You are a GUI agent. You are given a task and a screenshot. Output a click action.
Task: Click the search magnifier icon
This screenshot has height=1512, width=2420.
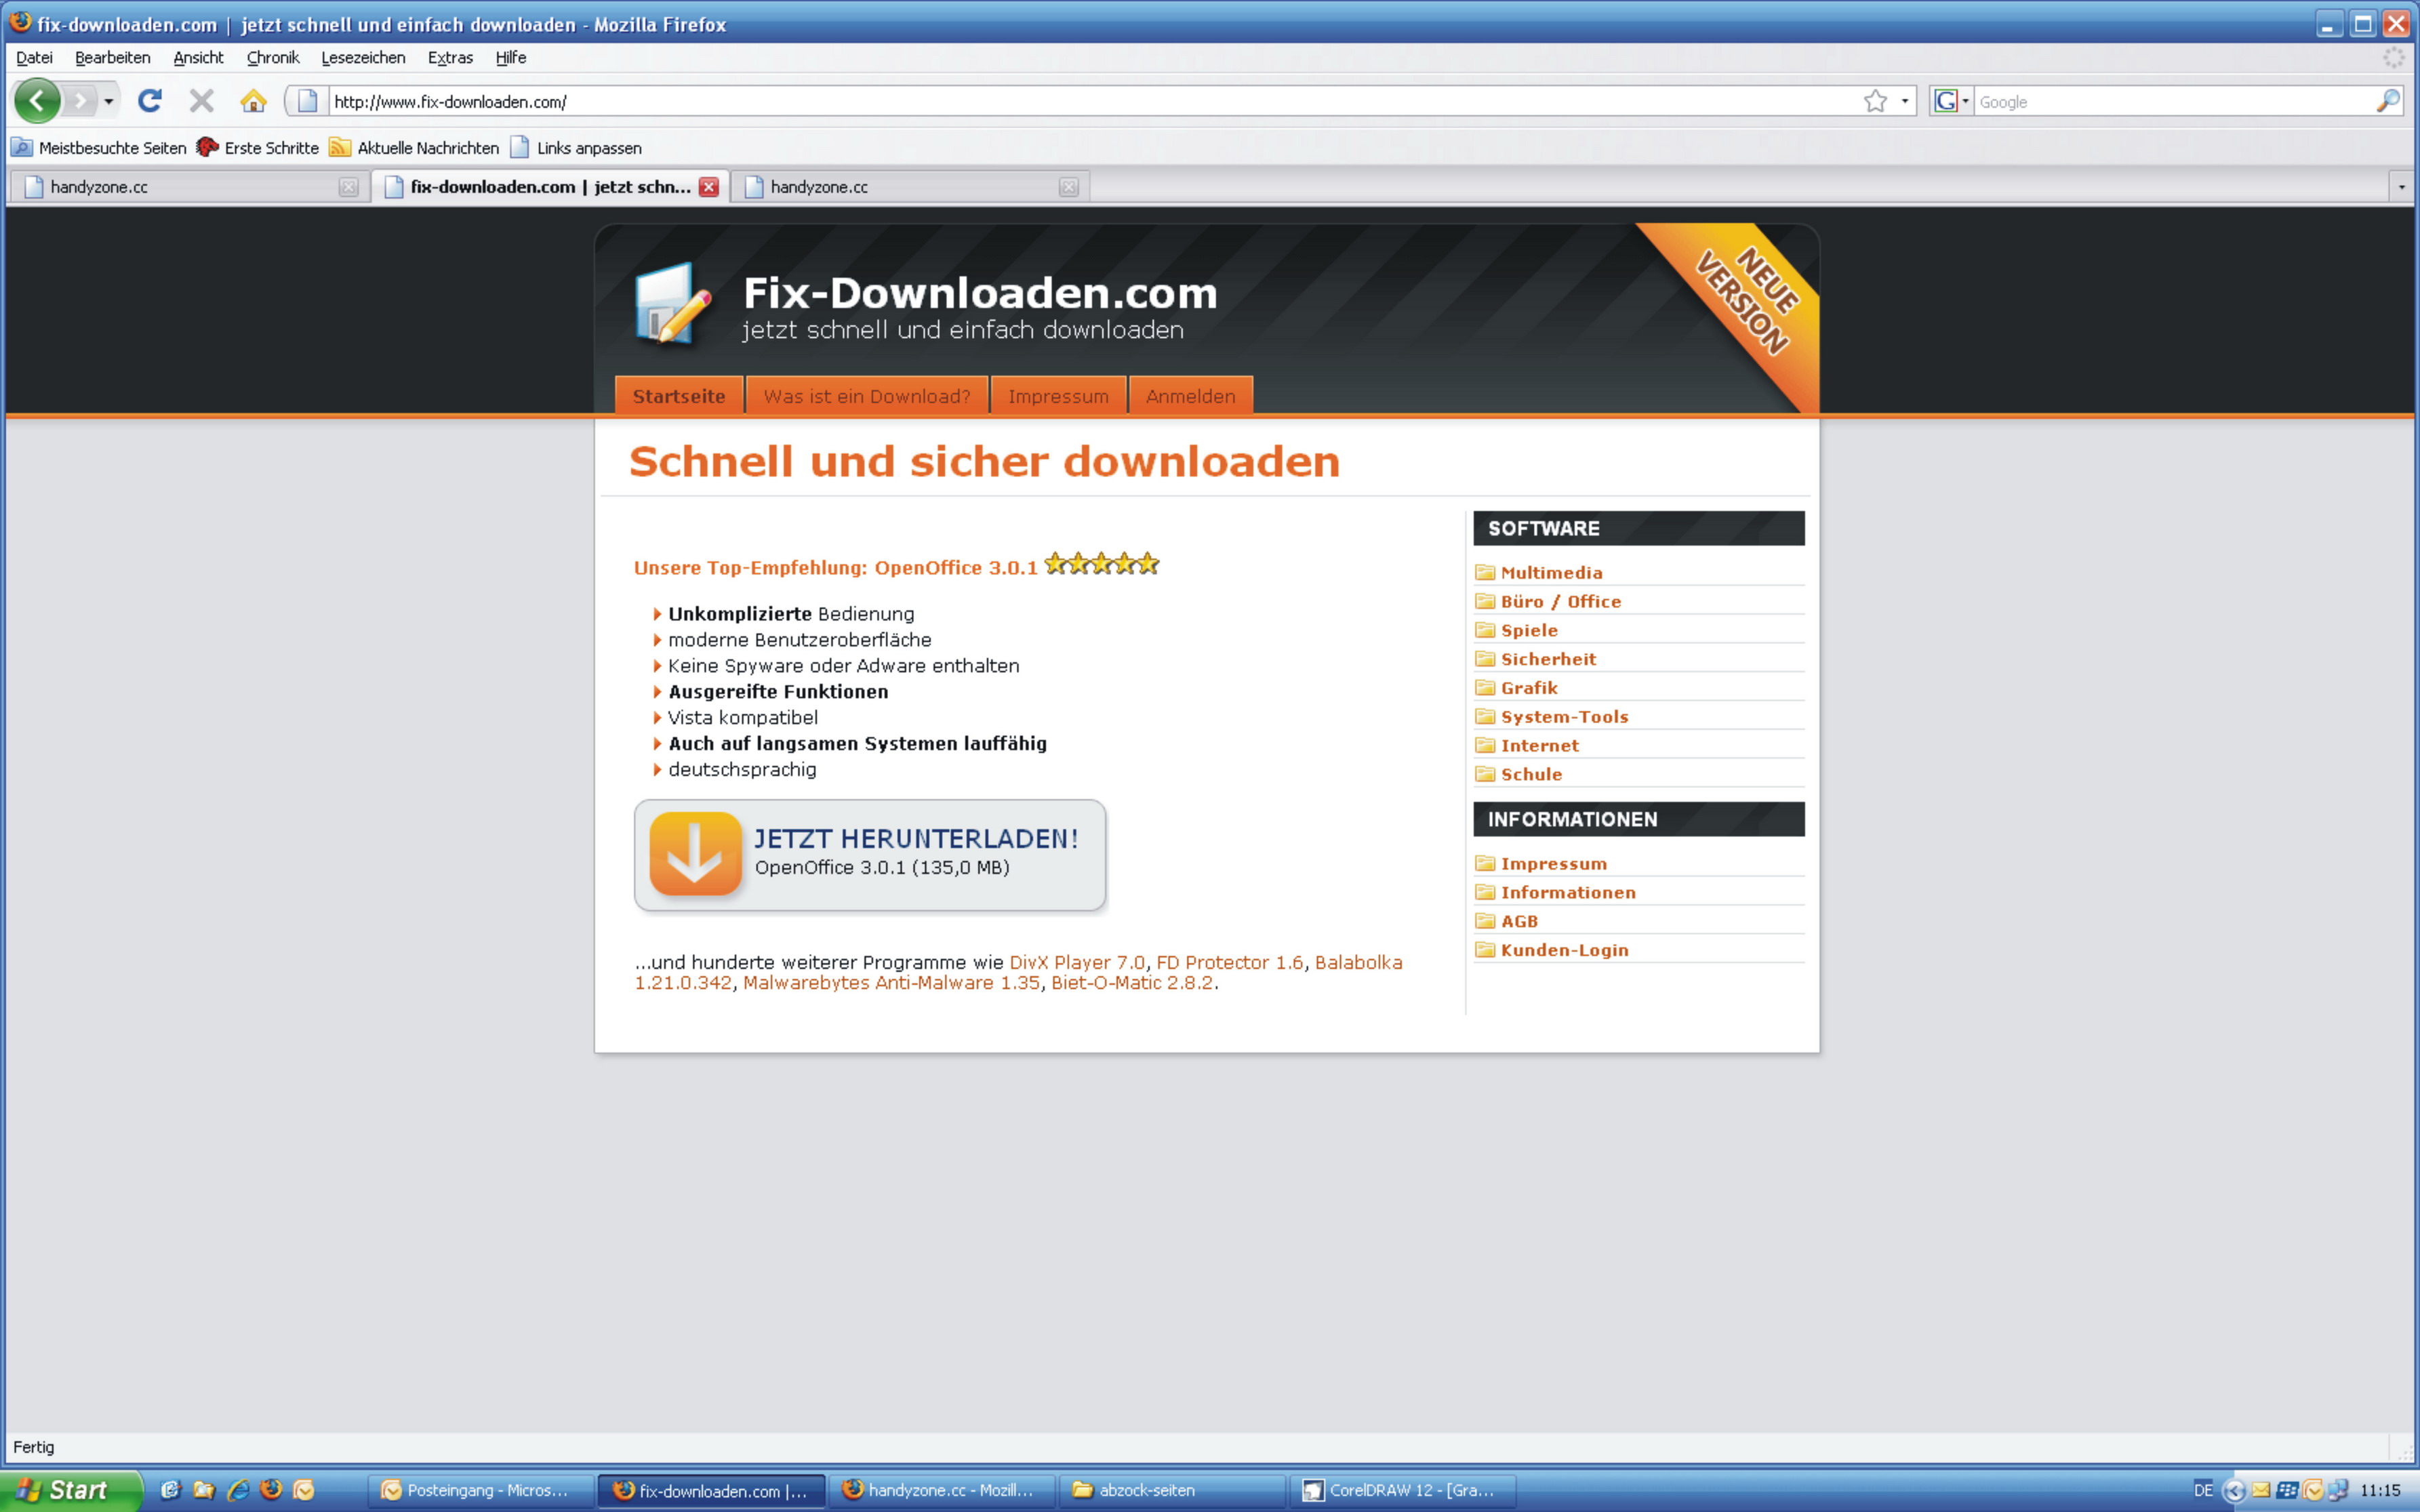click(2388, 101)
